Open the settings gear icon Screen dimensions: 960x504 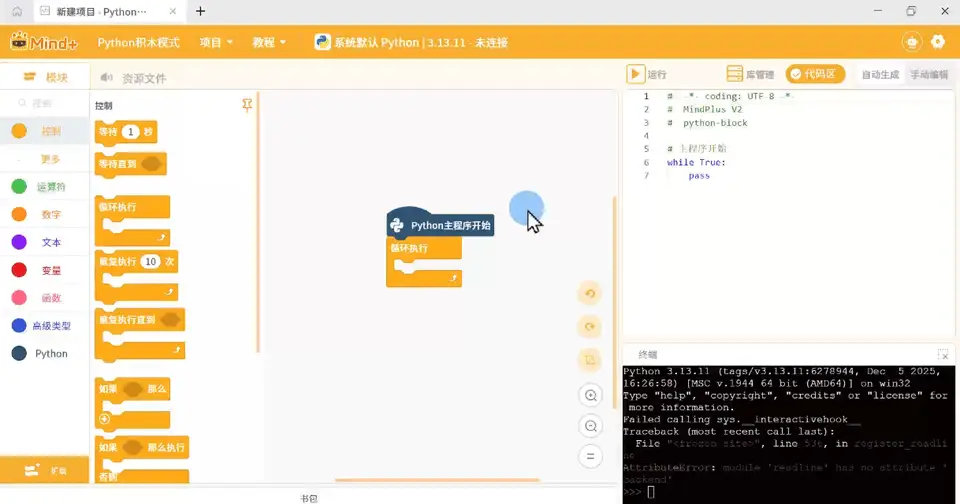[937, 42]
